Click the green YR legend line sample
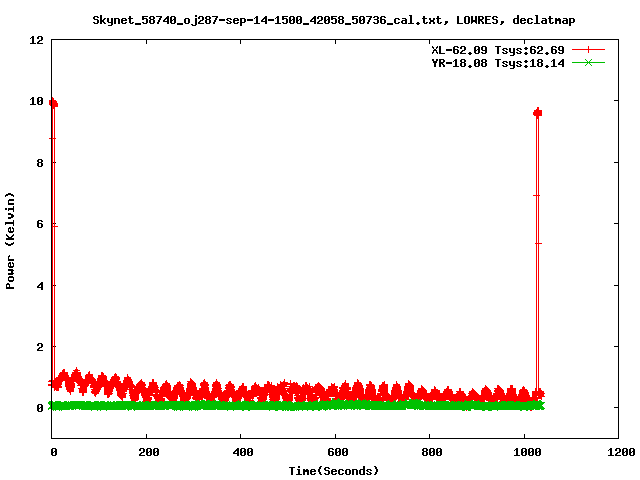This screenshot has height=480, width=640. click(x=588, y=63)
